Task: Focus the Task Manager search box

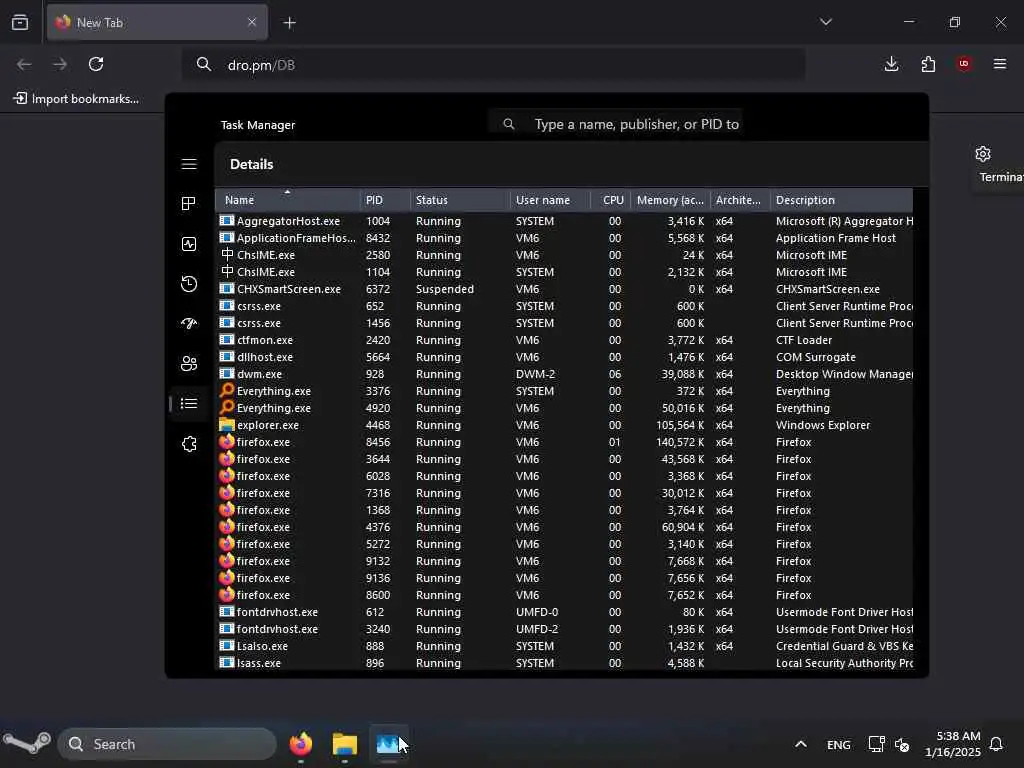Action: coord(615,124)
